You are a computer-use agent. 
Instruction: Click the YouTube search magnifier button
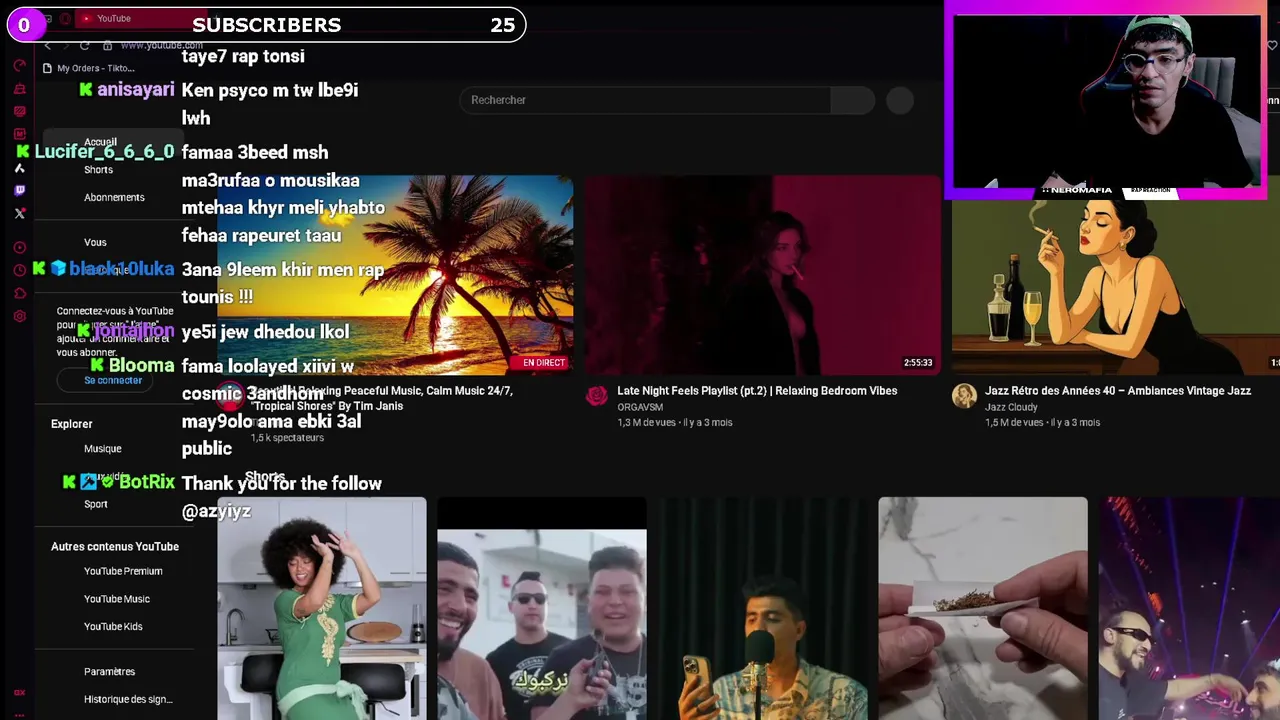coord(853,100)
